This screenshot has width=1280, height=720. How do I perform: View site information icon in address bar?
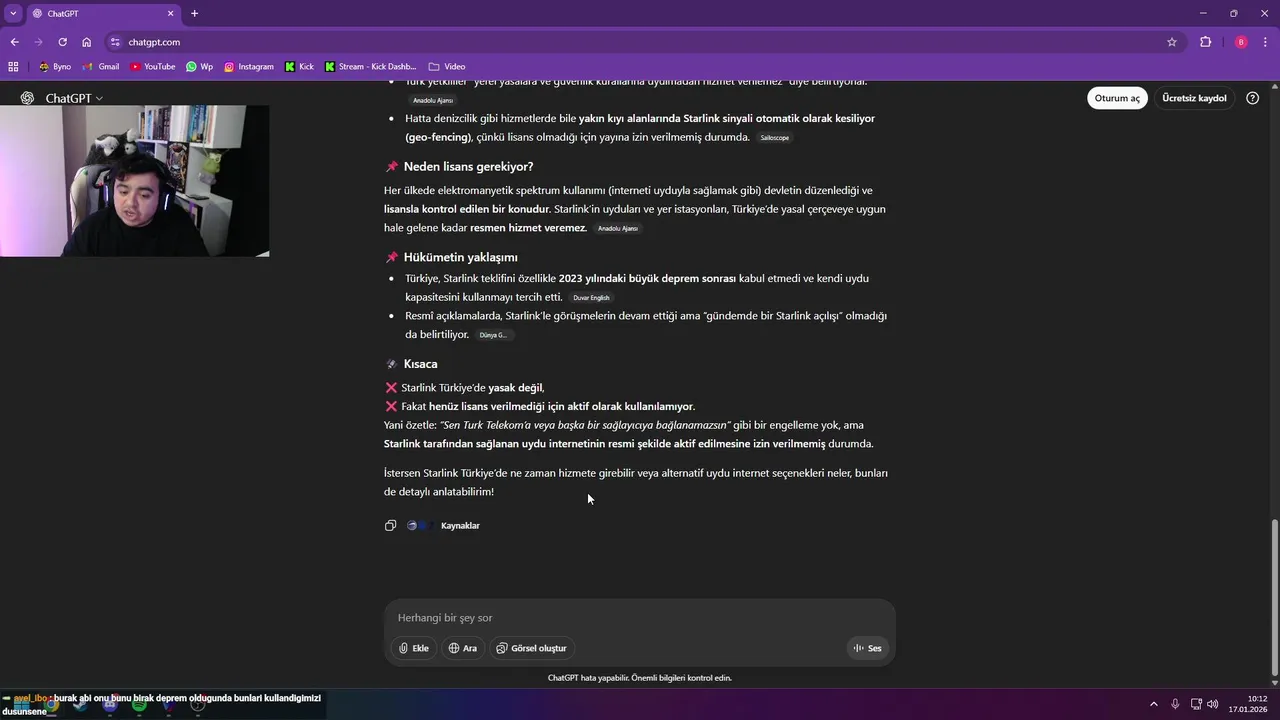click(x=116, y=42)
